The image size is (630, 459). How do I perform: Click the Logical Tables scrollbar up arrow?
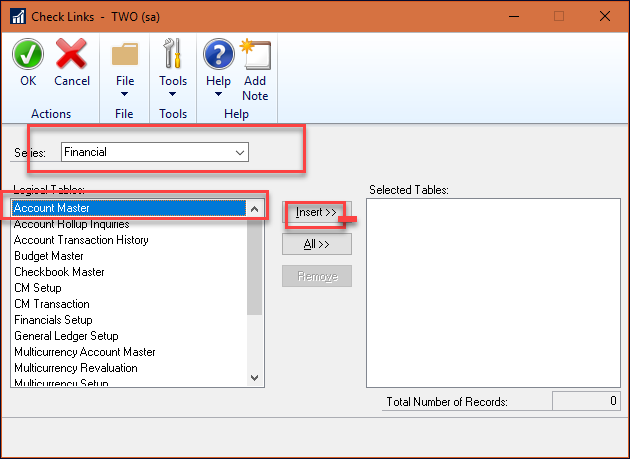[x=254, y=209]
